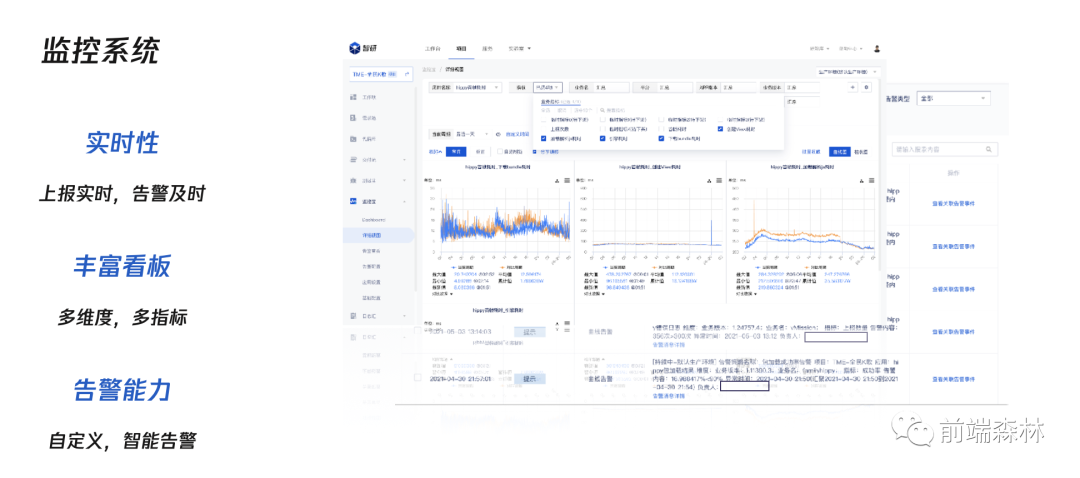Click the gear settings icon in filter bar
This screenshot has width=1080, height=478.
866,87
